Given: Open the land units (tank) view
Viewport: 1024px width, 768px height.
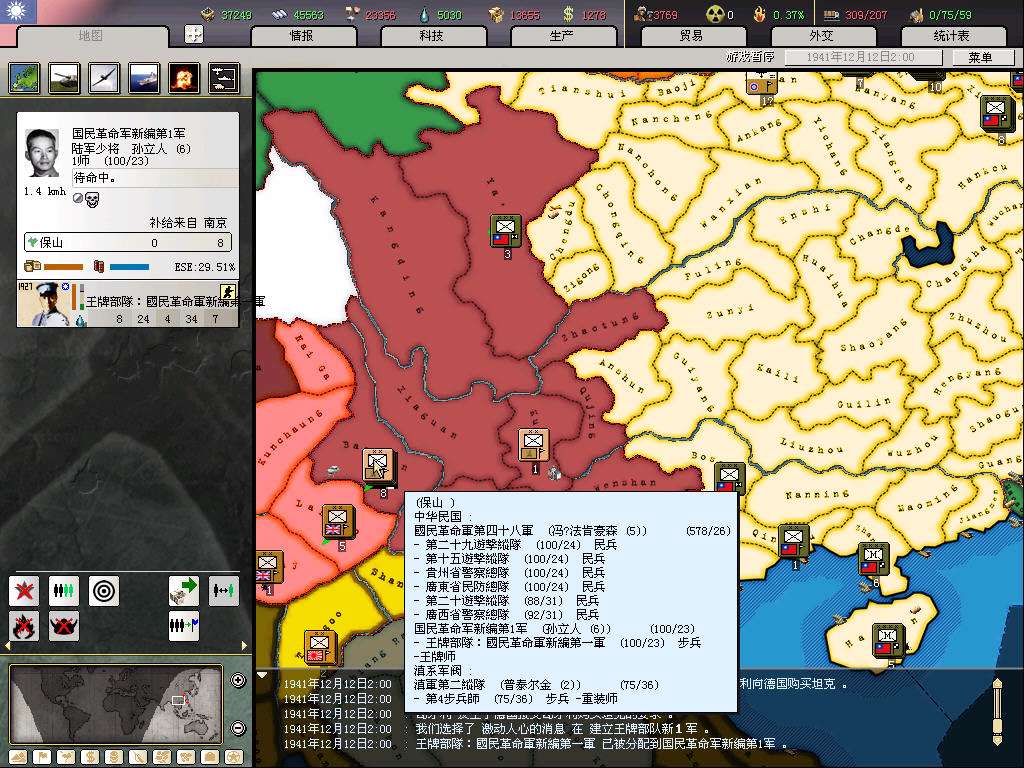Looking at the screenshot, I should click(64, 78).
